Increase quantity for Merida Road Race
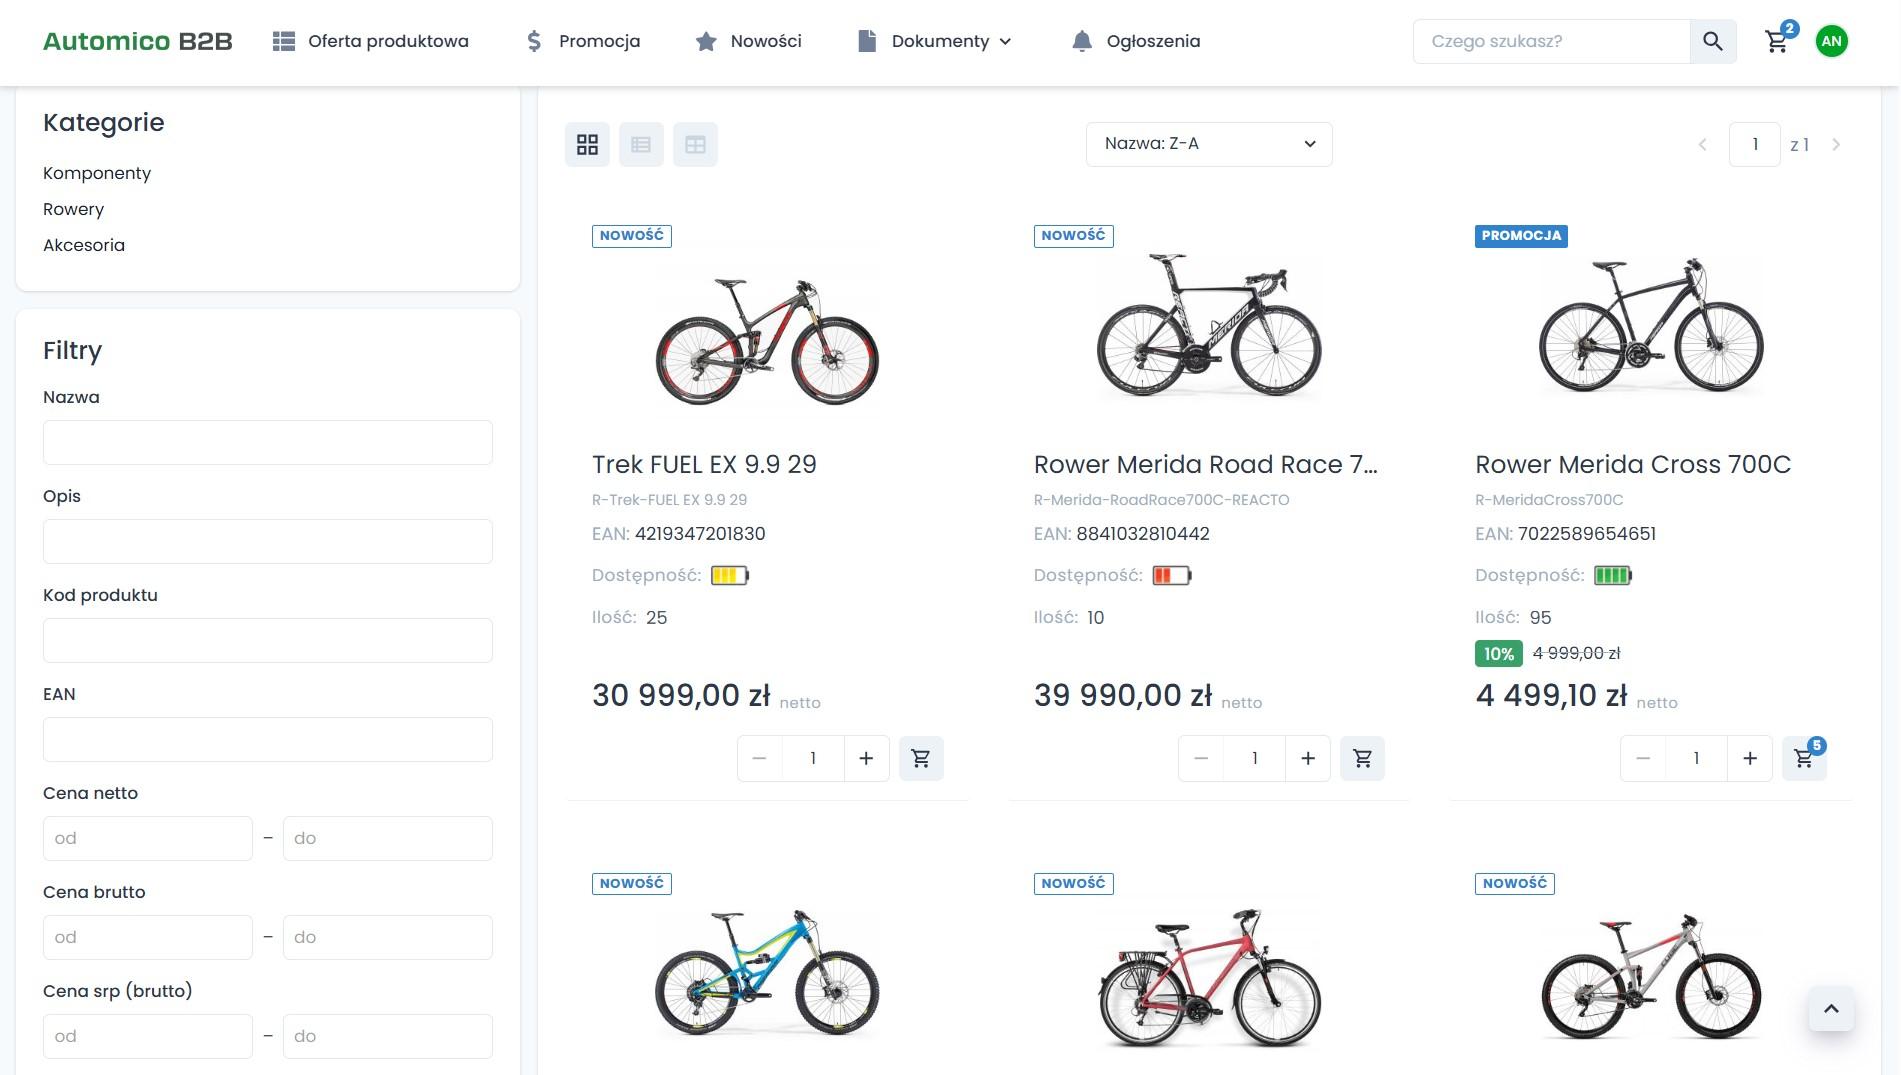Image resolution: width=1901 pixels, height=1075 pixels. coord(1307,759)
